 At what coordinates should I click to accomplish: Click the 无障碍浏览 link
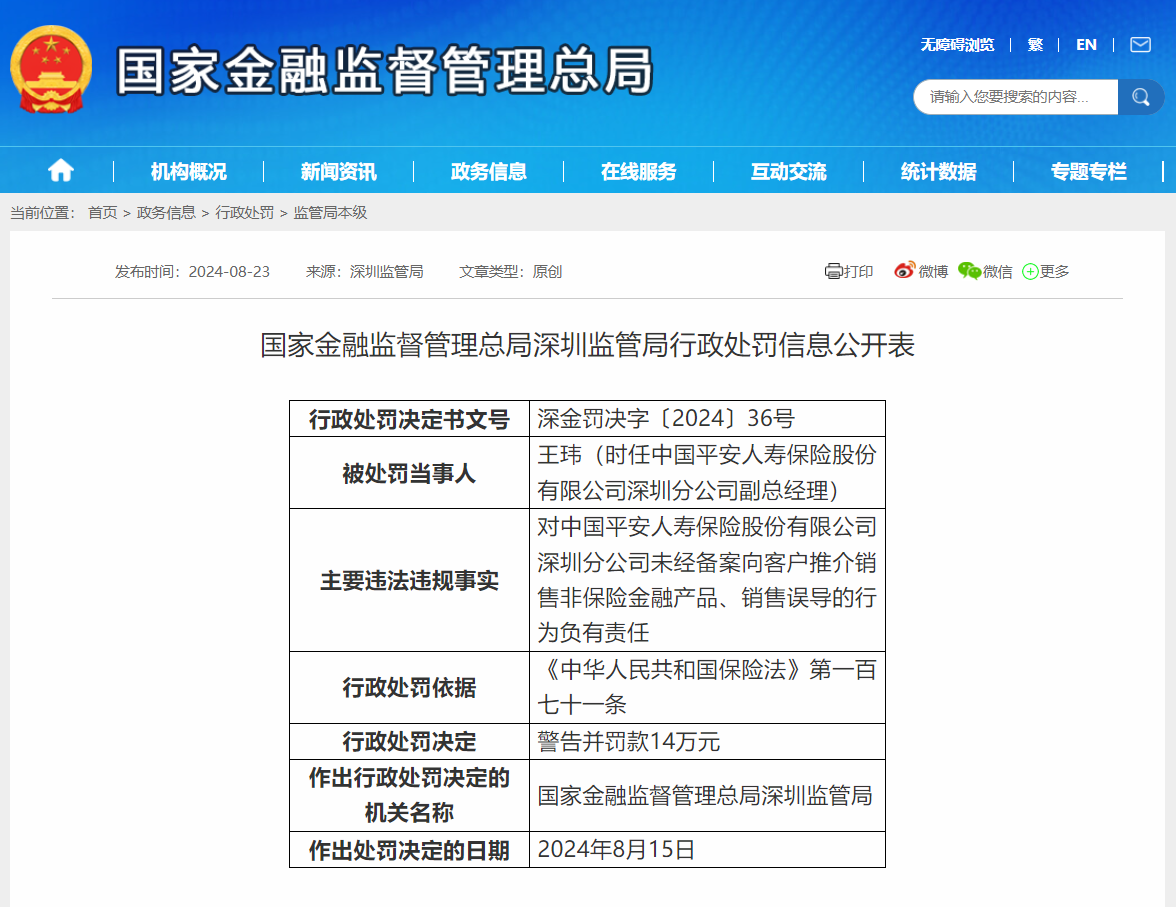tap(957, 45)
